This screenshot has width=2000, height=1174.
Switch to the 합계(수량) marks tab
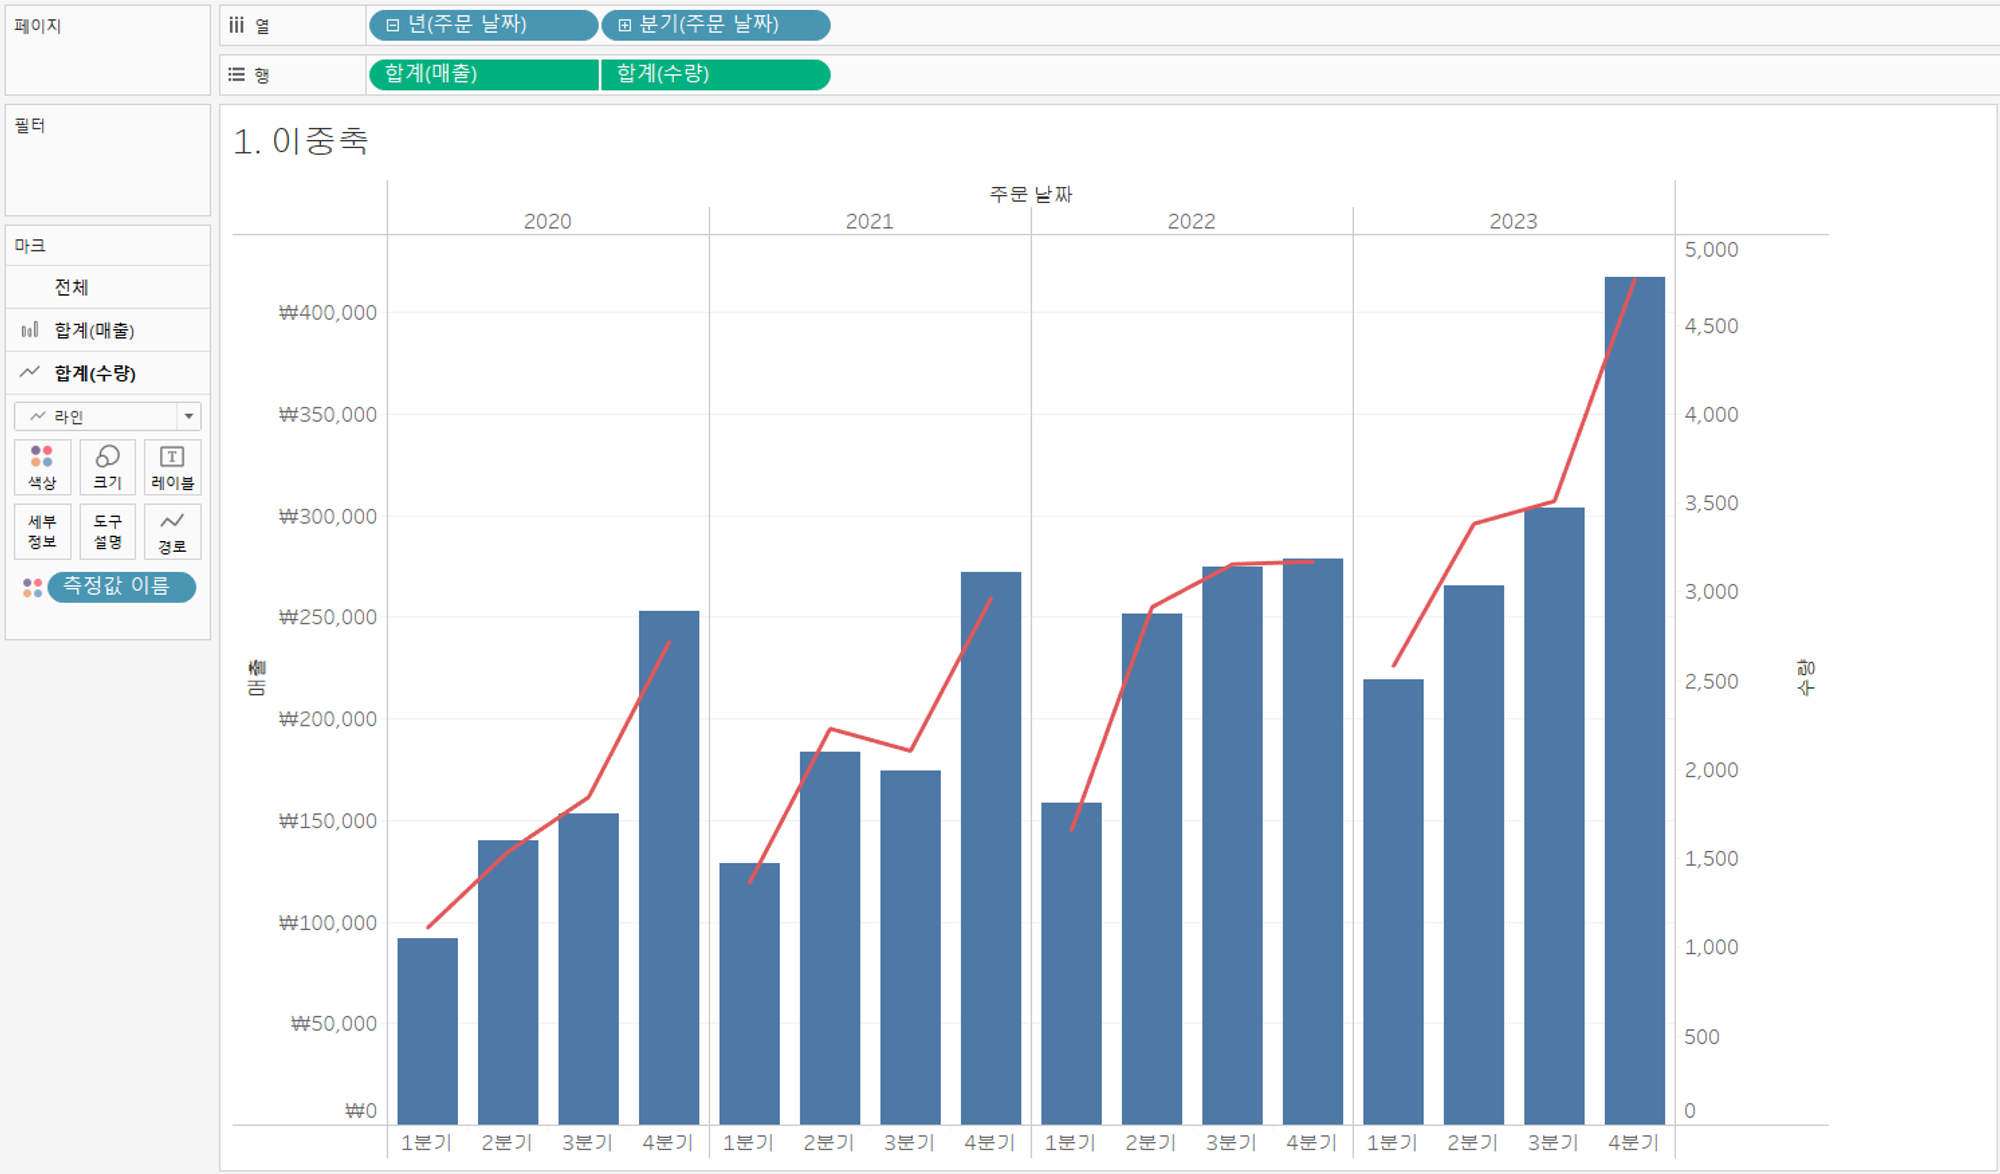click(x=108, y=373)
